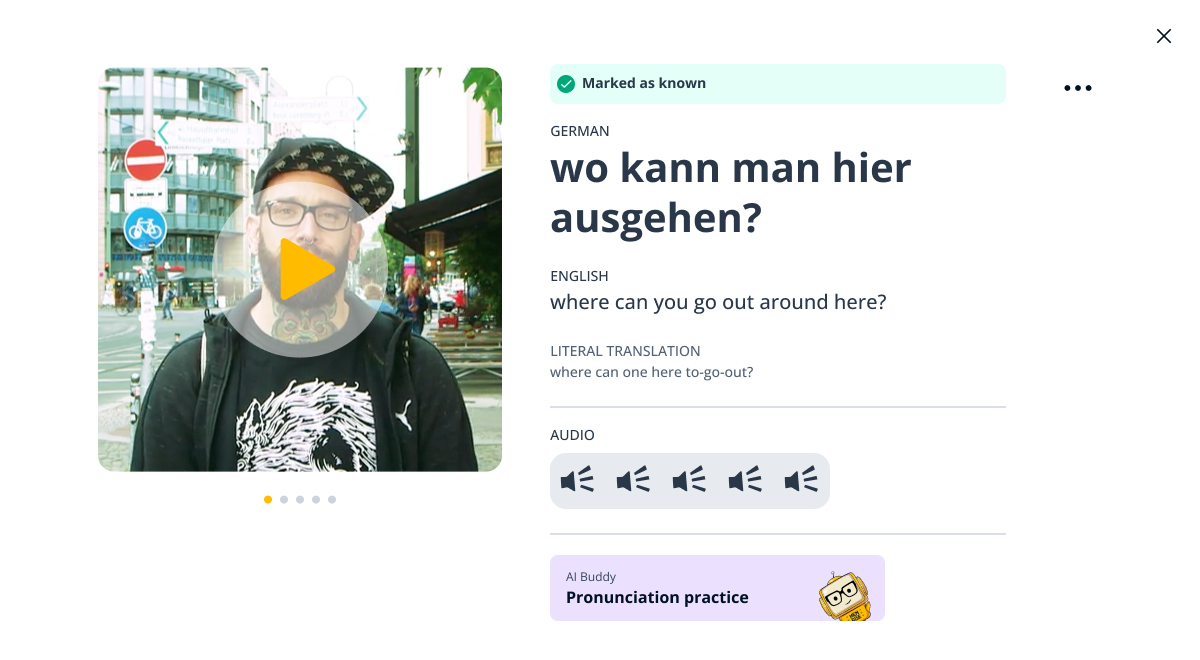Open the three-dots more options menu
This screenshot has width=1200, height=660.
(1078, 88)
